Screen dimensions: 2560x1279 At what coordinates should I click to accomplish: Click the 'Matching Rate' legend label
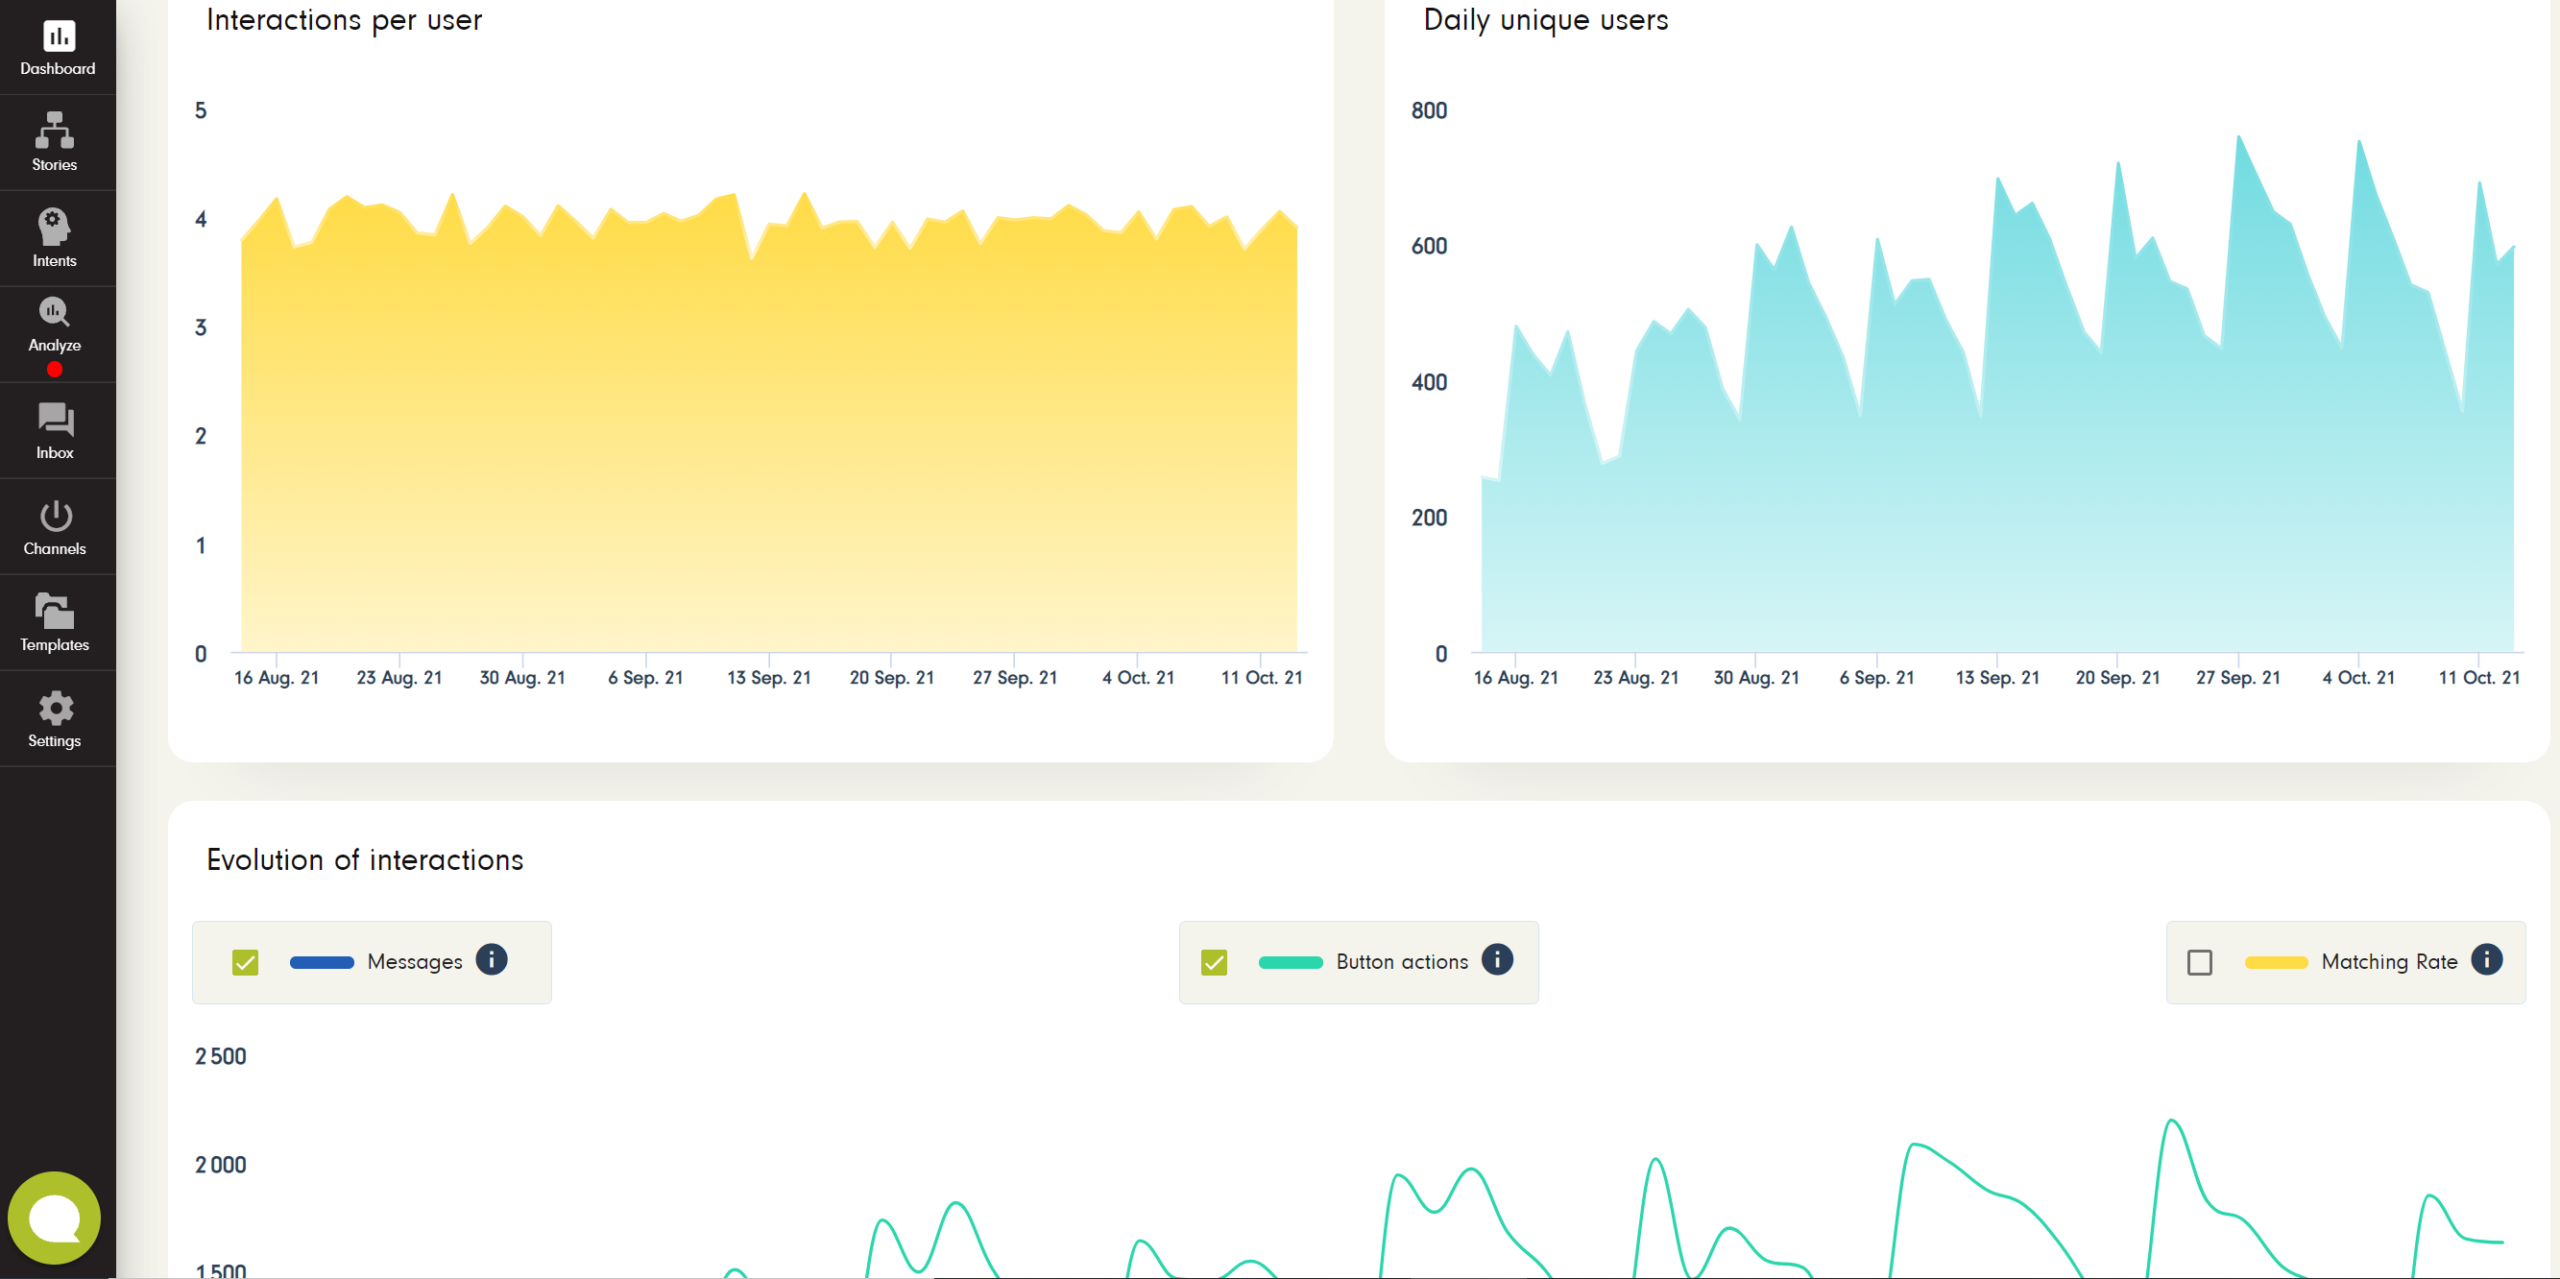tap(2389, 962)
